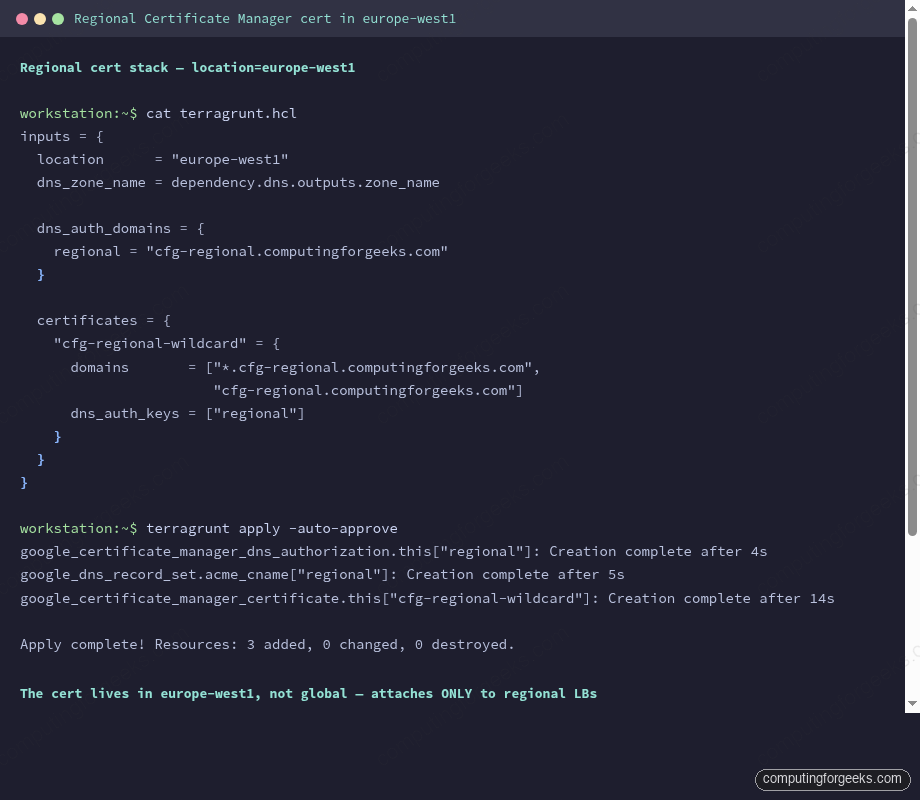
Task: Click the yellow minimize traffic light
Action: (40, 17)
